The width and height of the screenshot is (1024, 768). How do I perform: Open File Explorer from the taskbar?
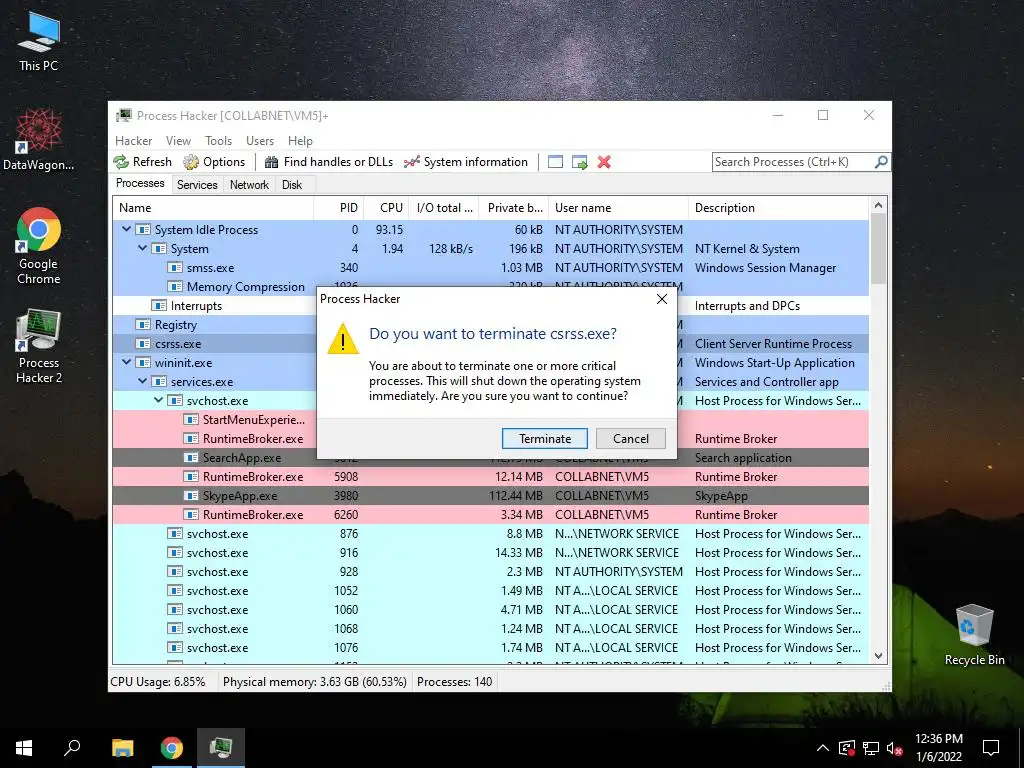122,748
